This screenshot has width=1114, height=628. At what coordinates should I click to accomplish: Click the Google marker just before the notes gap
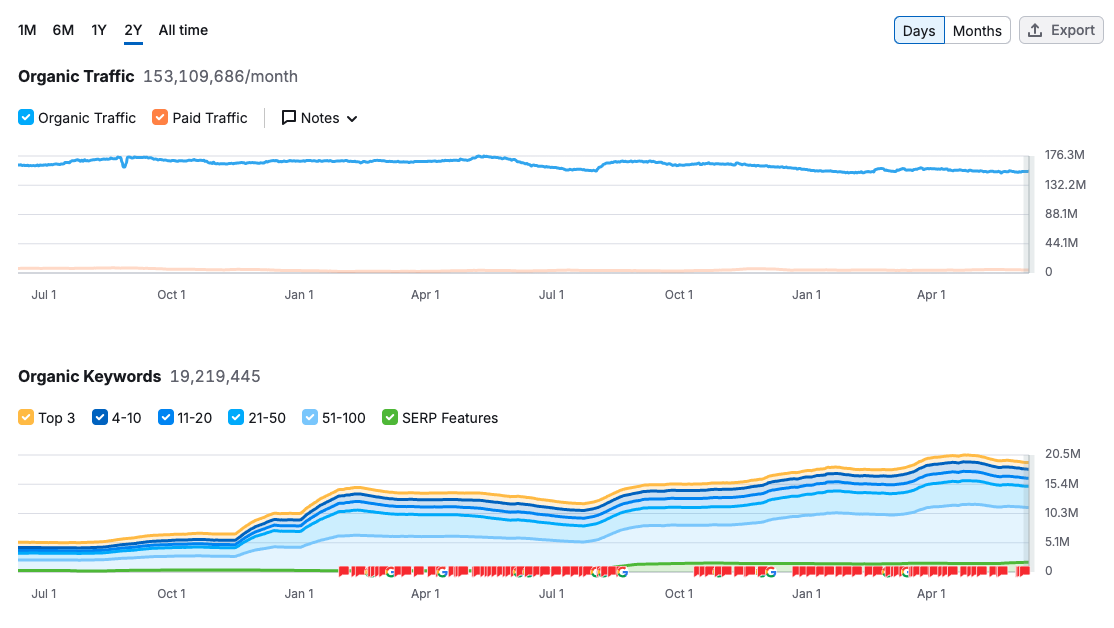point(622,572)
